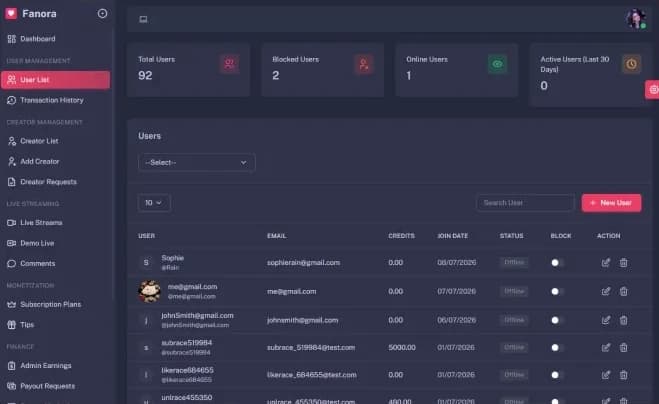The height and width of the screenshot is (404, 659).
Task: Toggle block switch for me@gmail.com
Action: coord(557,291)
